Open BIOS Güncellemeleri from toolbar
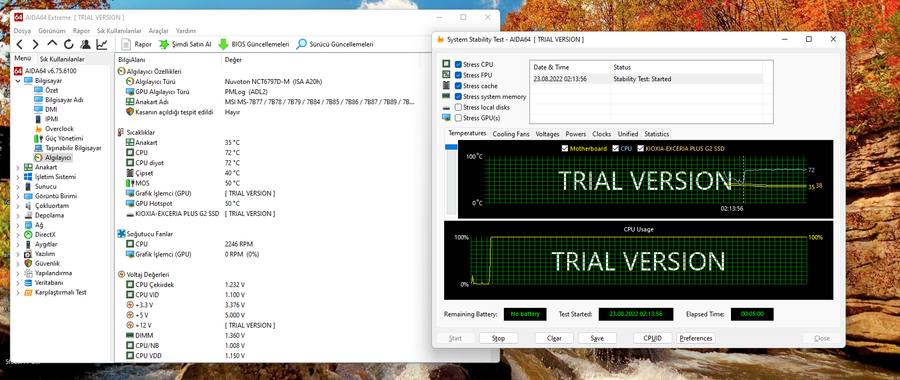Viewport: 900px width, 380px height. (x=253, y=44)
